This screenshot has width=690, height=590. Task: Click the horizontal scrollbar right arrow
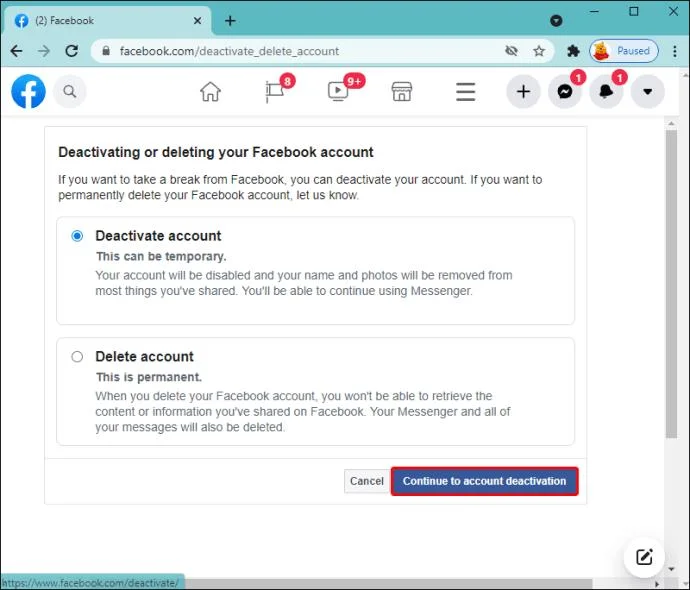657,584
